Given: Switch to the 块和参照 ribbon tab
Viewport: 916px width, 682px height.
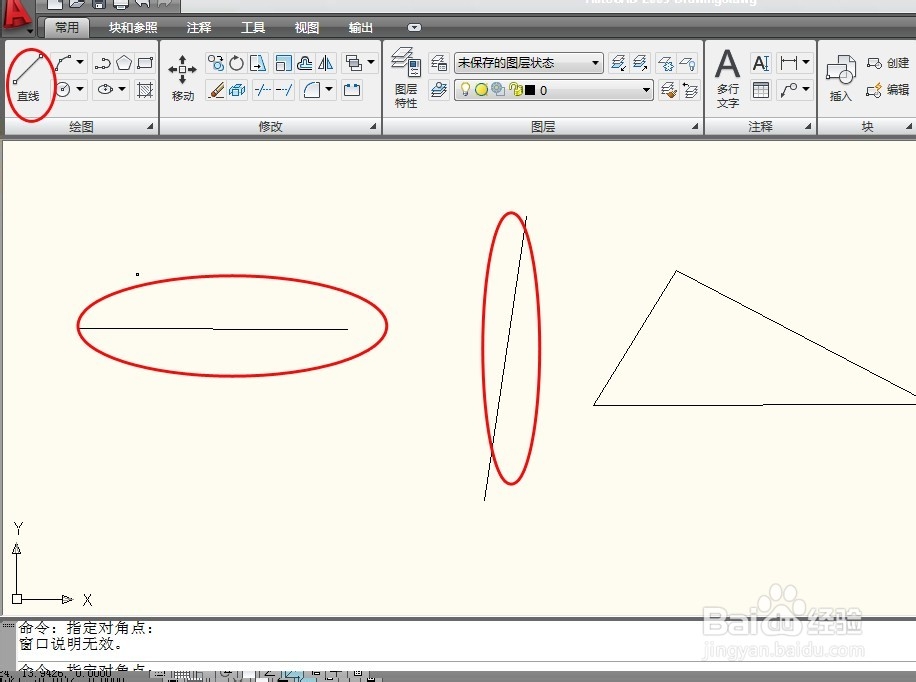Looking at the screenshot, I should 133,27.
